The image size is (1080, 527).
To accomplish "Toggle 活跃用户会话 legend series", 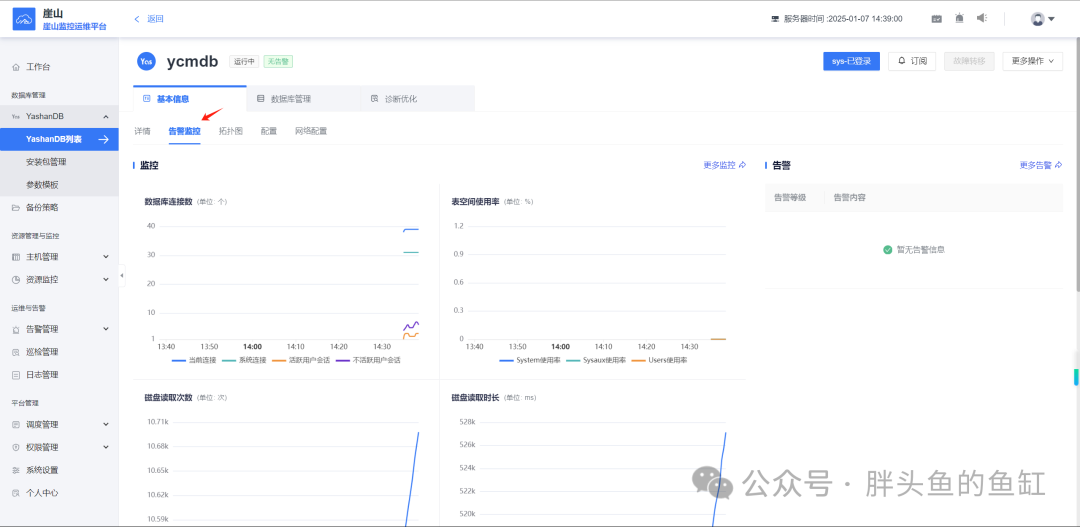I will click(x=300, y=360).
